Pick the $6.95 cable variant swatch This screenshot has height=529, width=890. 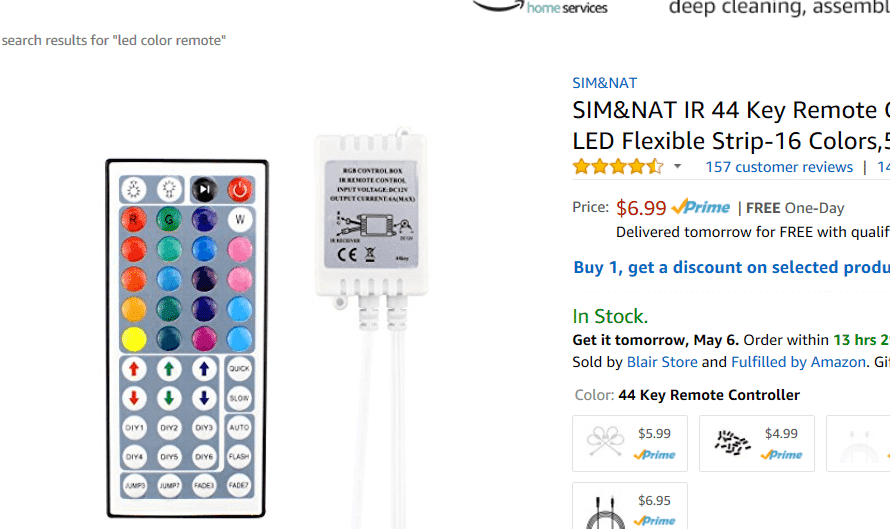(629, 508)
